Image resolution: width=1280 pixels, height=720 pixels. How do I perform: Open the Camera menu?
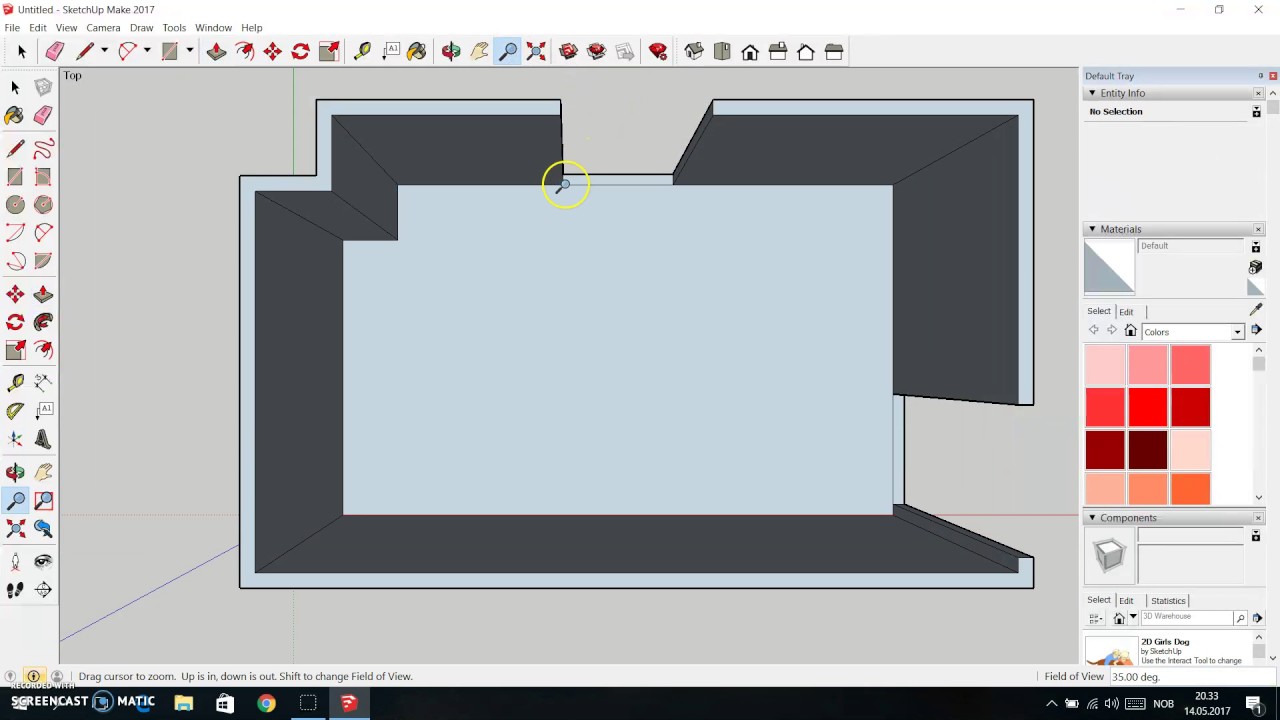pyautogui.click(x=103, y=28)
